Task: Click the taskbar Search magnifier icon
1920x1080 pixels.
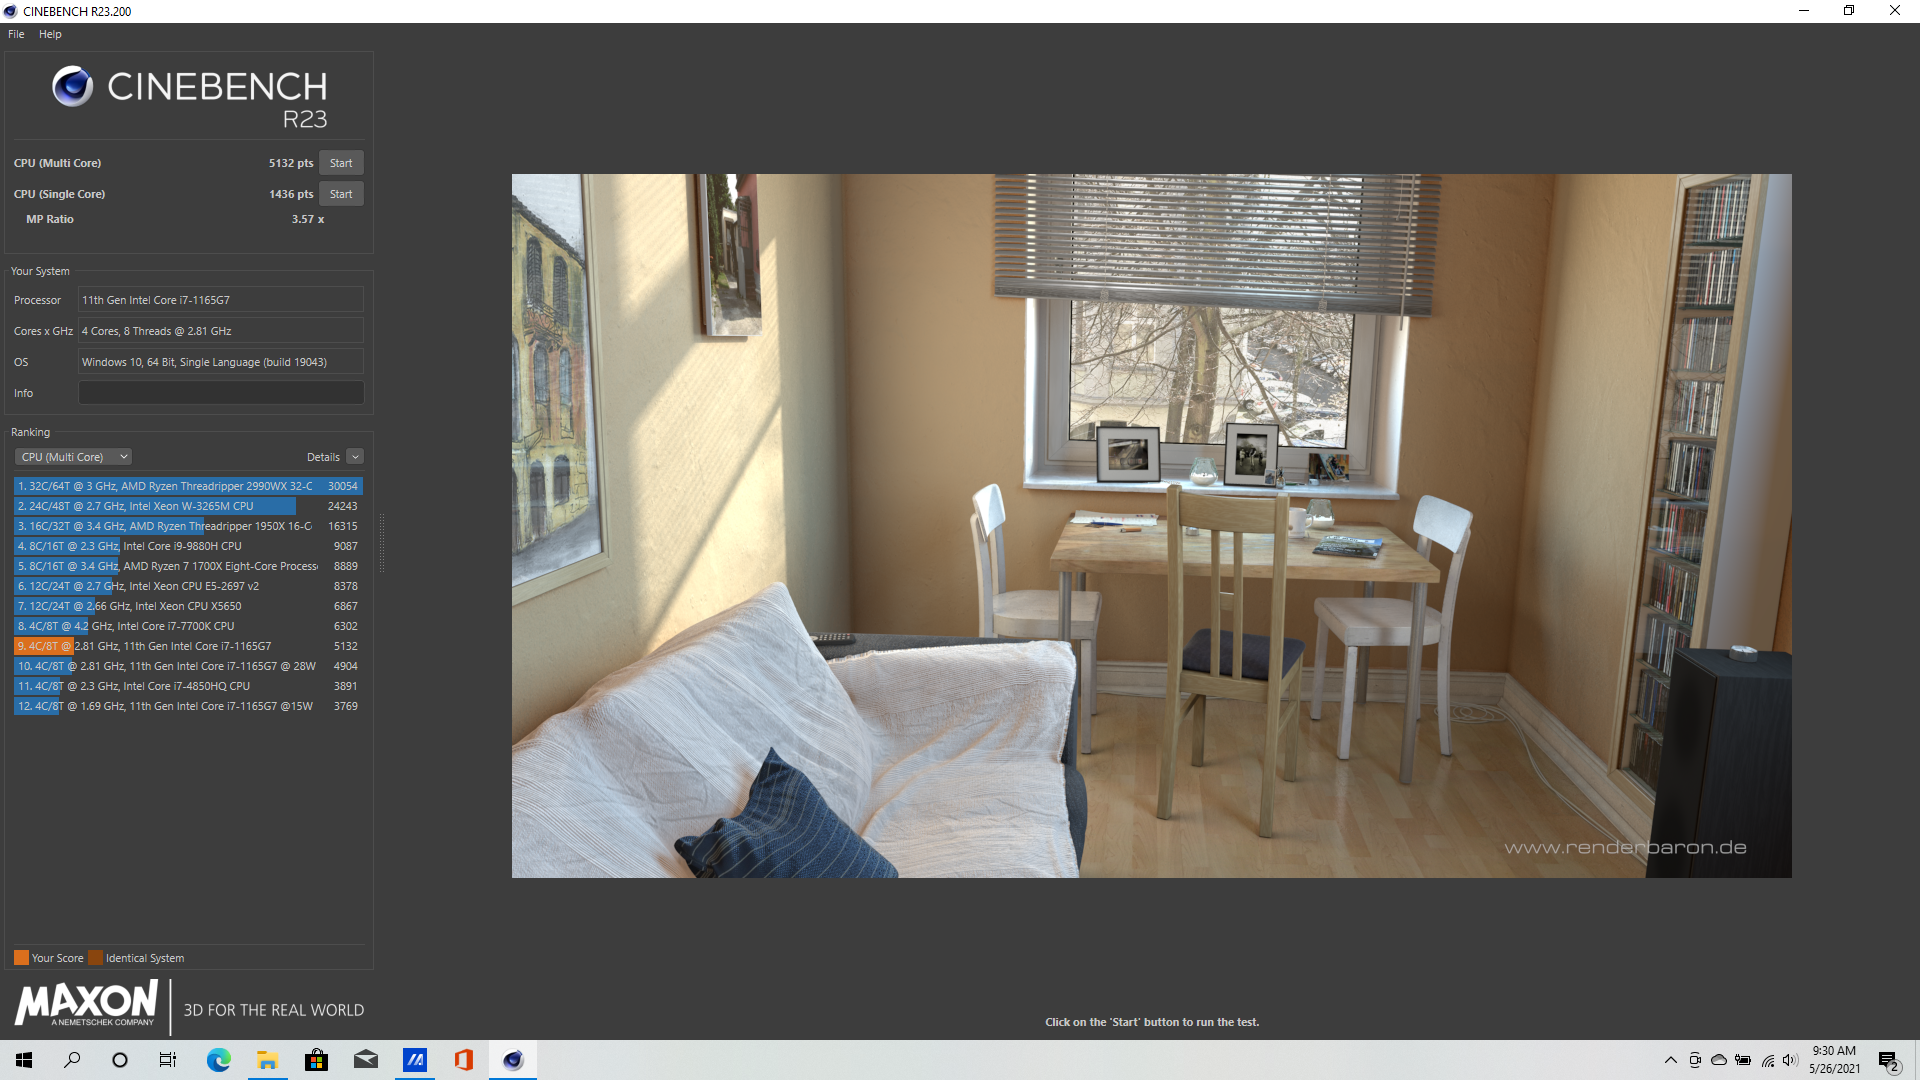Action: coord(72,1060)
